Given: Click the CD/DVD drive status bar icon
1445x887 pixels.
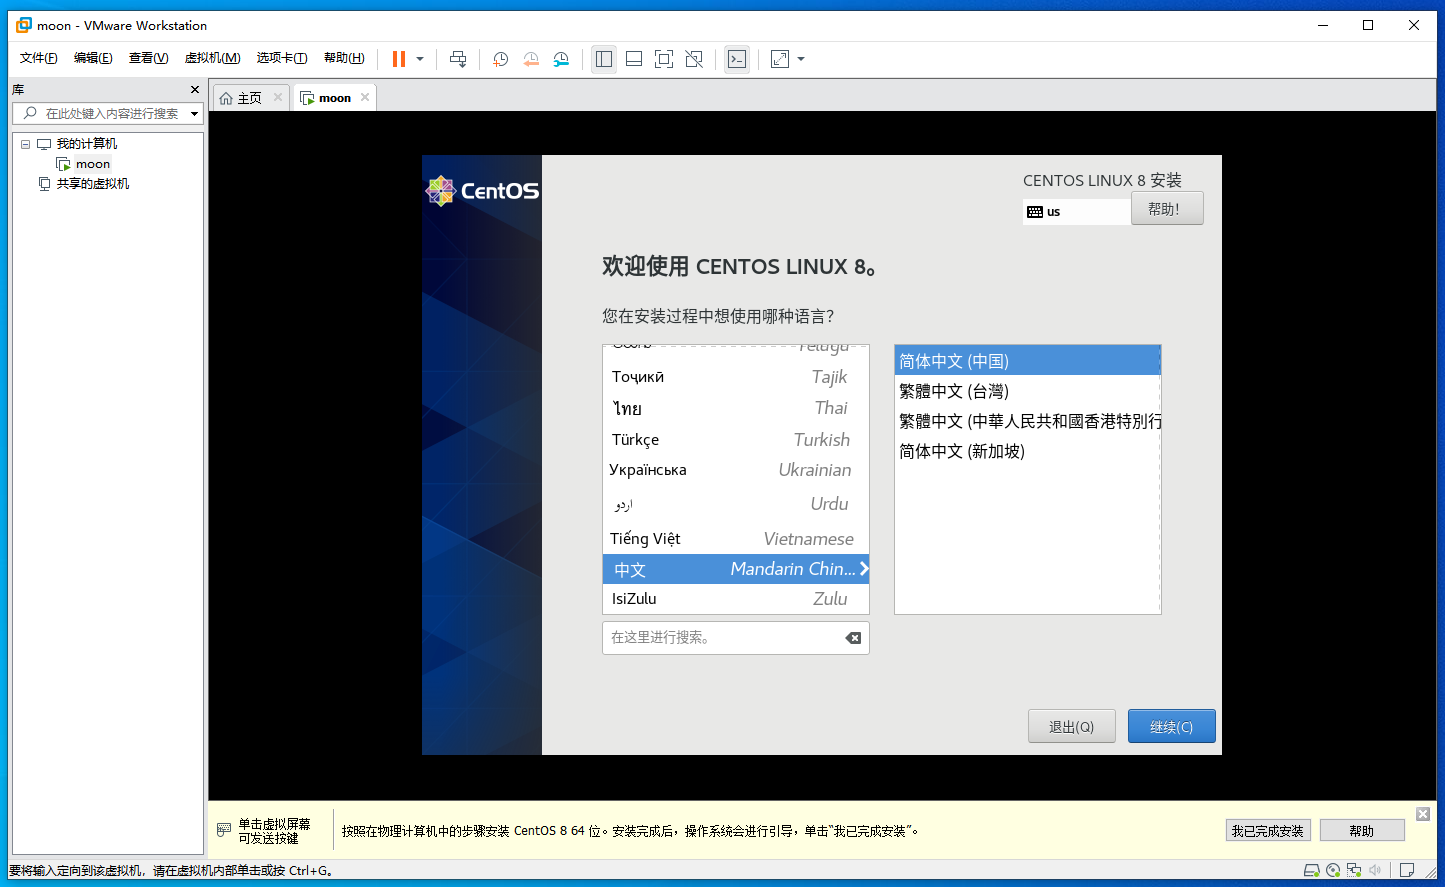Looking at the screenshot, I should click(1333, 871).
